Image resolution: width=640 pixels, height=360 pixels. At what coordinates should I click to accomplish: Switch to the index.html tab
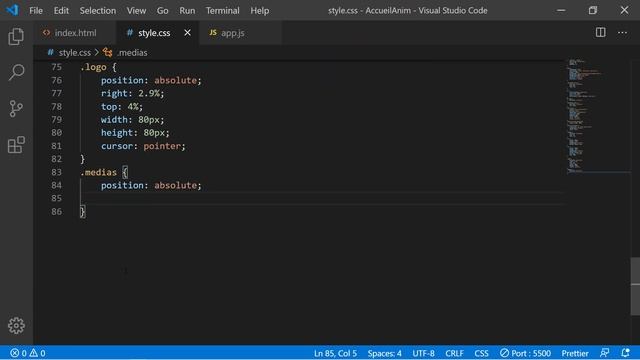click(x=76, y=33)
